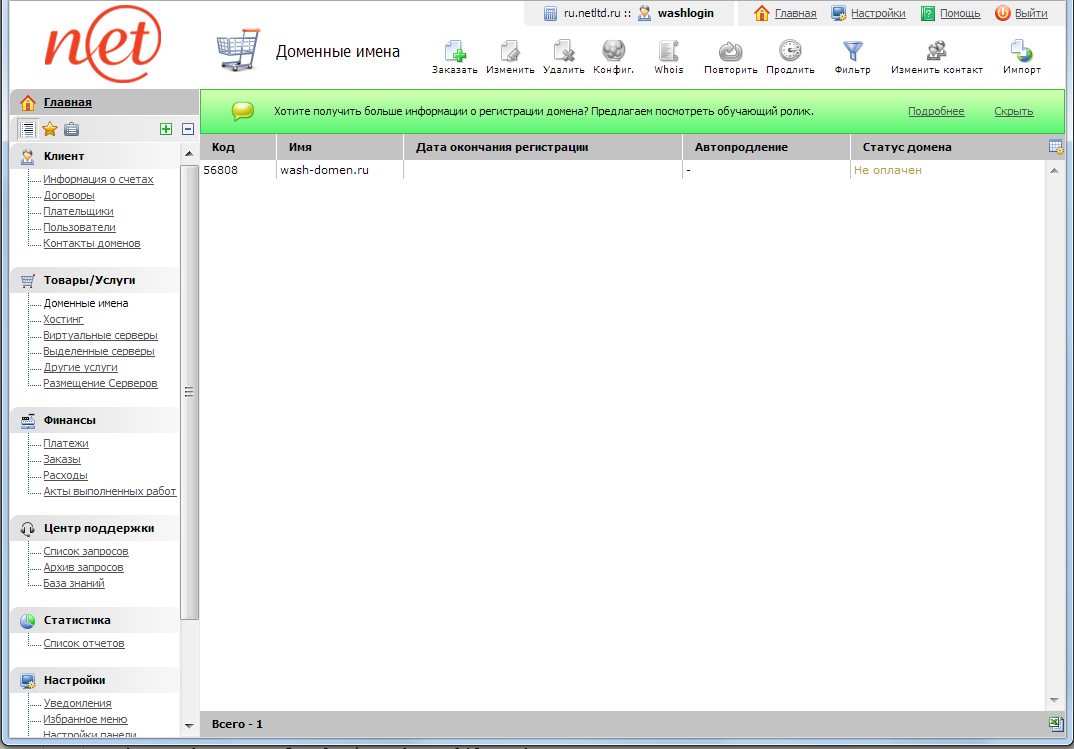This screenshot has height=749, width=1074.
Task: Select the wash-domen.ru table row
Action: coord(324,170)
